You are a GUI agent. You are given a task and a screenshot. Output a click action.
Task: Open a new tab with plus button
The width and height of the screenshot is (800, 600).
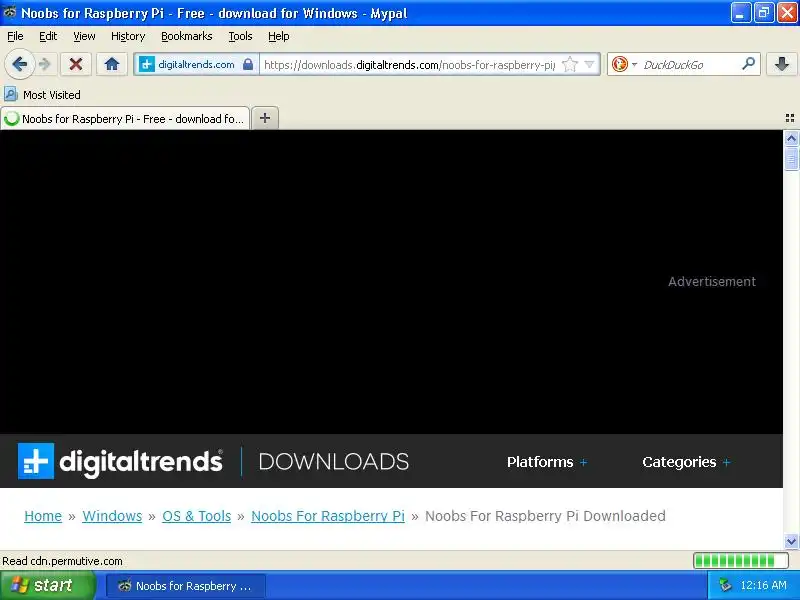(x=265, y=118)
